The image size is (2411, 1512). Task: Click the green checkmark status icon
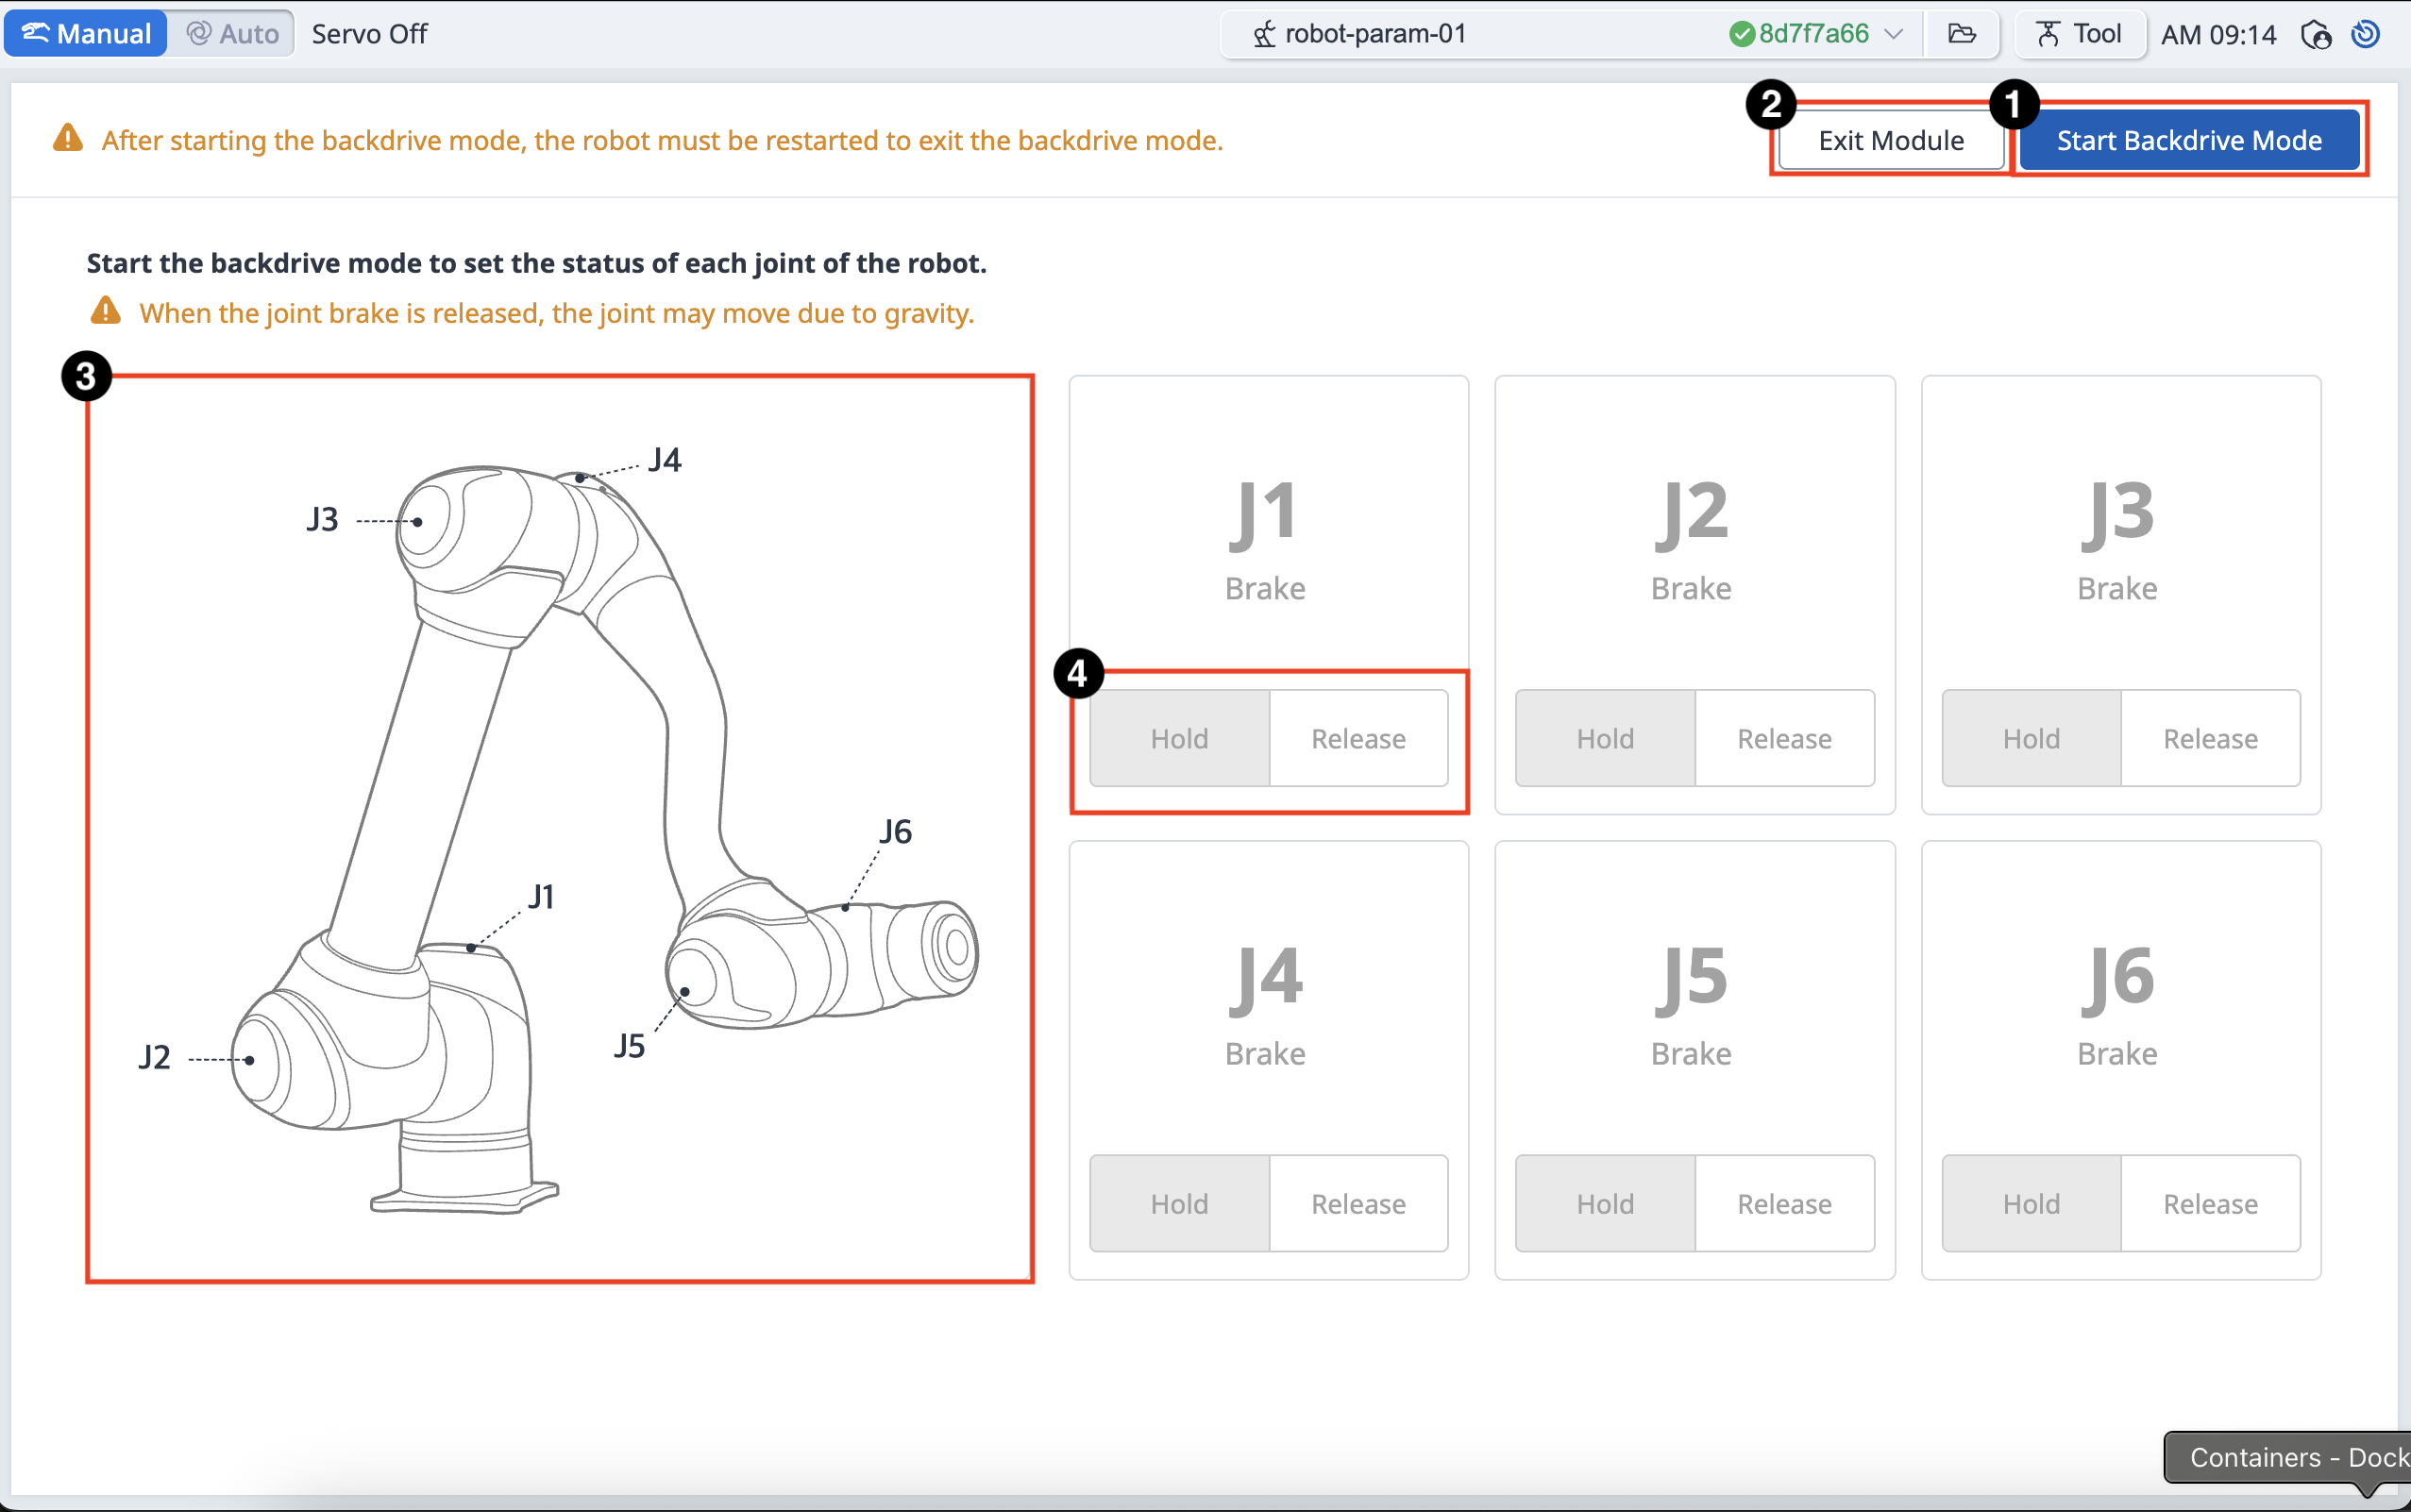click(x=1741, y=34)
